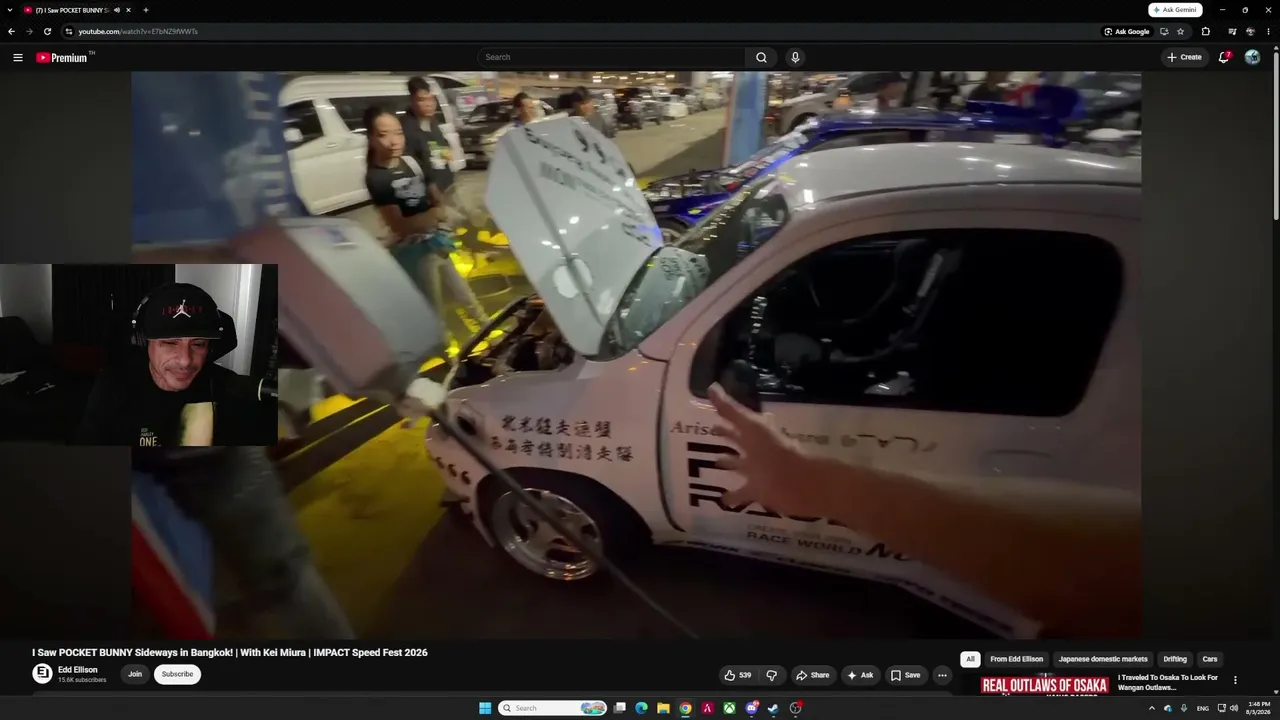Select the All filter chip

pos(970,659)
